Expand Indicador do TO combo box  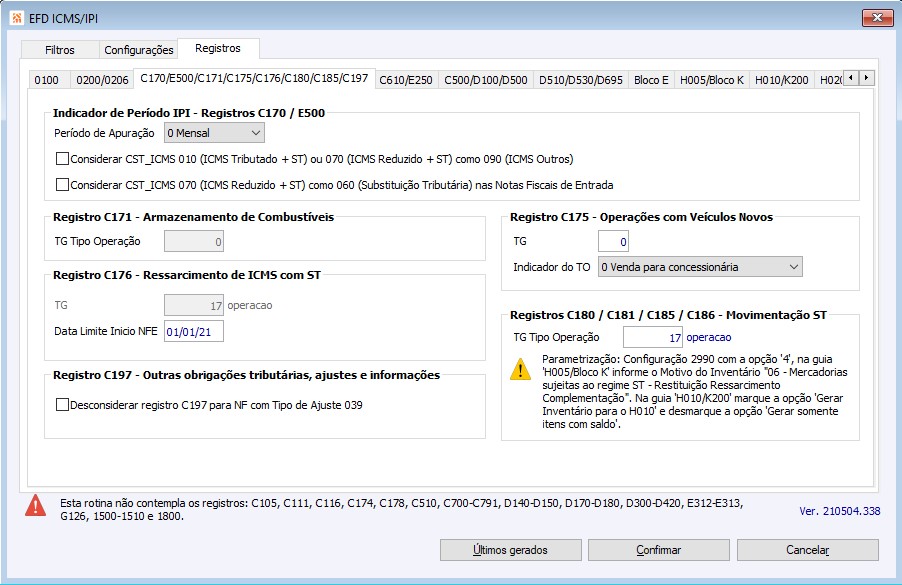pyautogui.click(x=700, y=267)
